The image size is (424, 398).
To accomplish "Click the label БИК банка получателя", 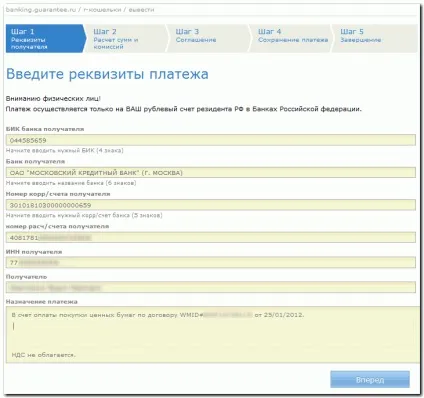I will pyautogui.click(x=45, y=129).
